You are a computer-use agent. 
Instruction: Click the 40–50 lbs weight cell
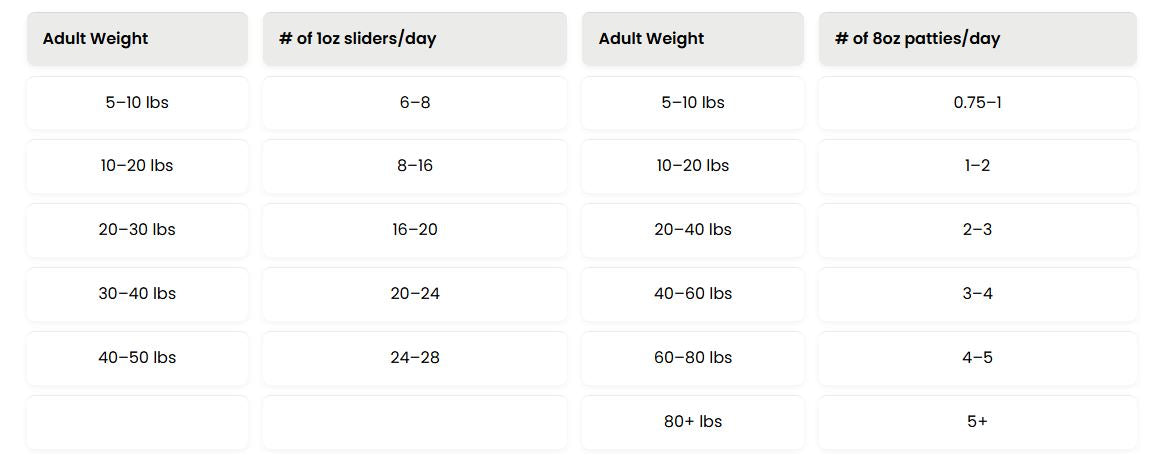[137, 358]
